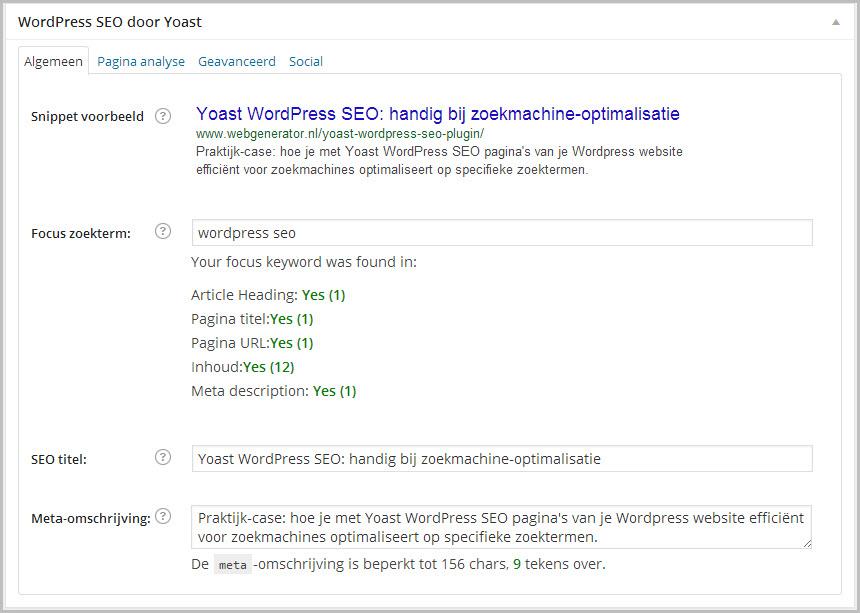Click inside the Focus zoekterm field
The height and width of the screenshot is (613, 860).
(500, 232)
